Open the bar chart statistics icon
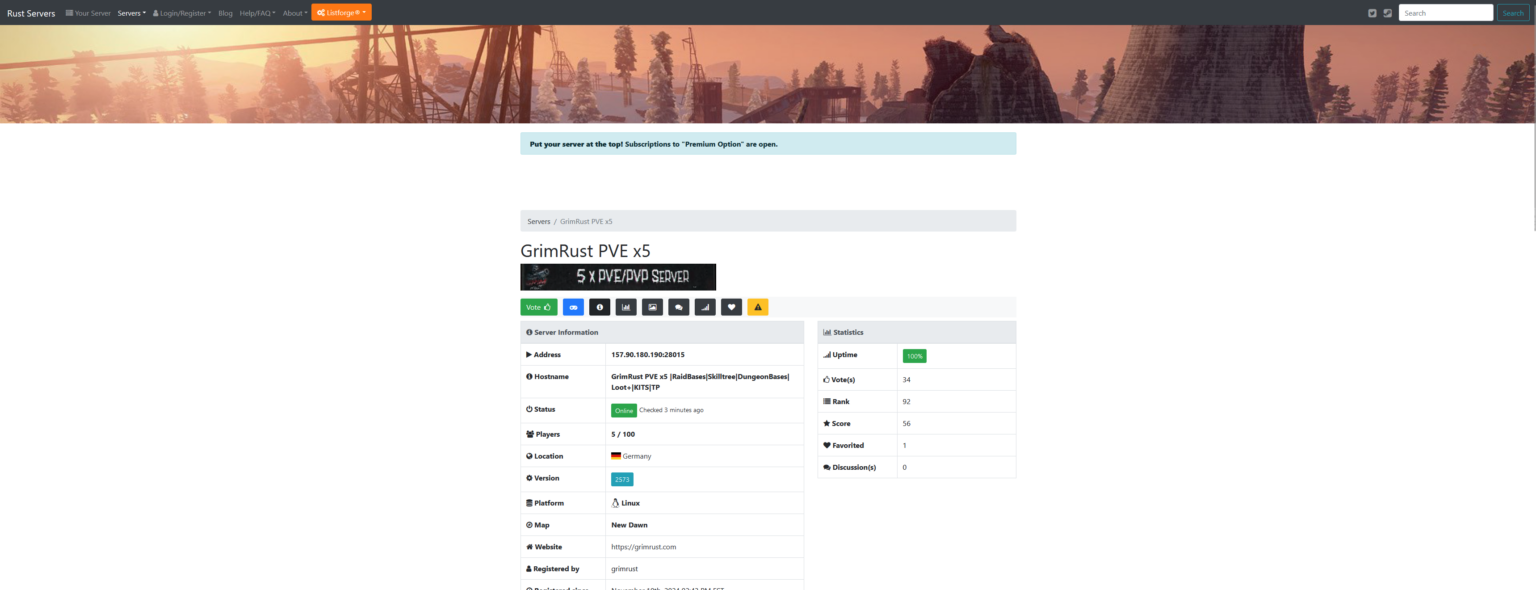This screenshot has height=590, width=1536. (x=626, y=307)
